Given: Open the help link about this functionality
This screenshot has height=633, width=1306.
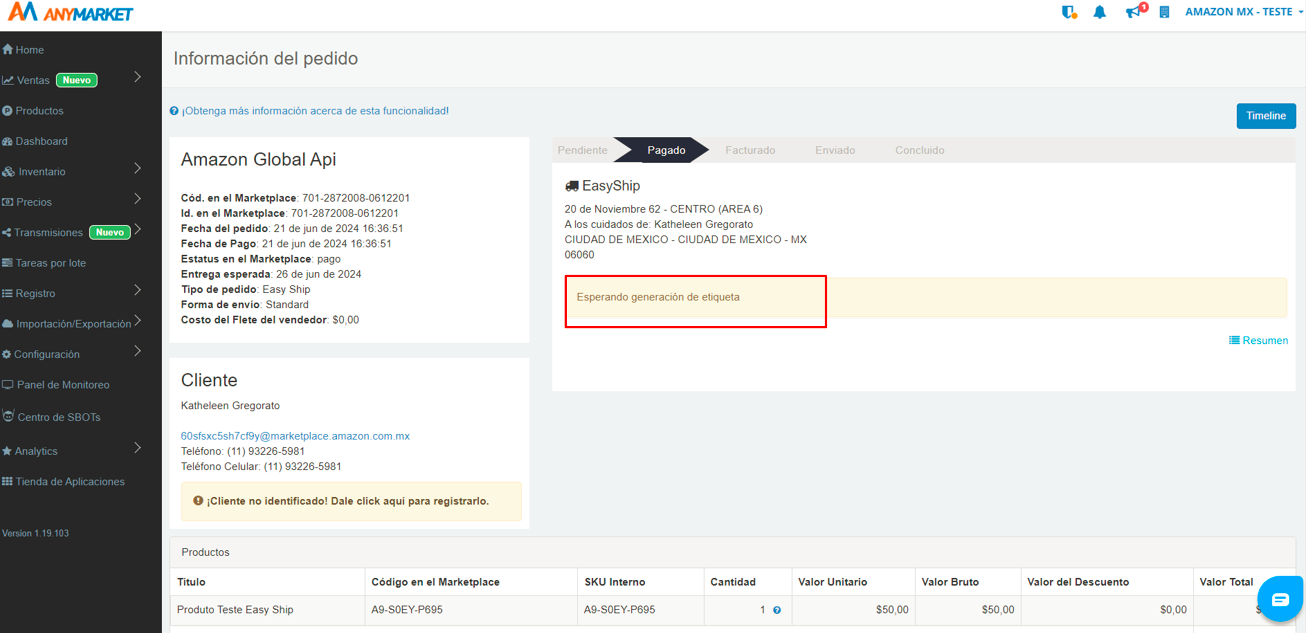Looking at the screenshot, I should tap(315, 111).
